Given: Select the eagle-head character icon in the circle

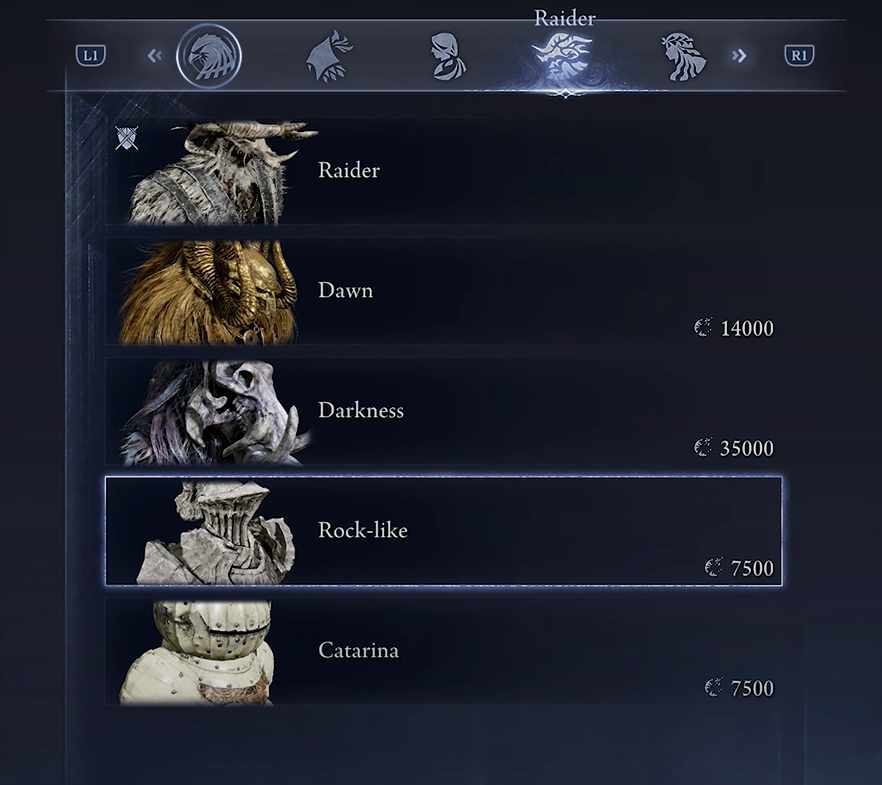Looking at the screenshot, I should (209, 56).
